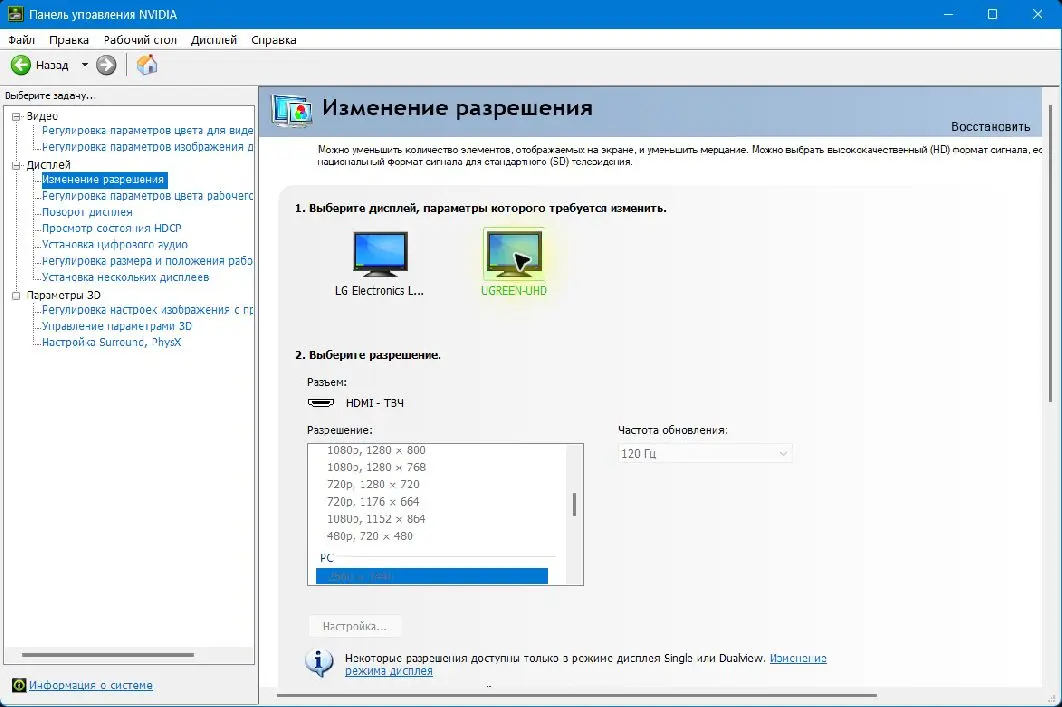Viewport: 1062px width, 707px height.
Task: Collapse the Параметры 3D tree node
Action: click(x=17, y=295)
